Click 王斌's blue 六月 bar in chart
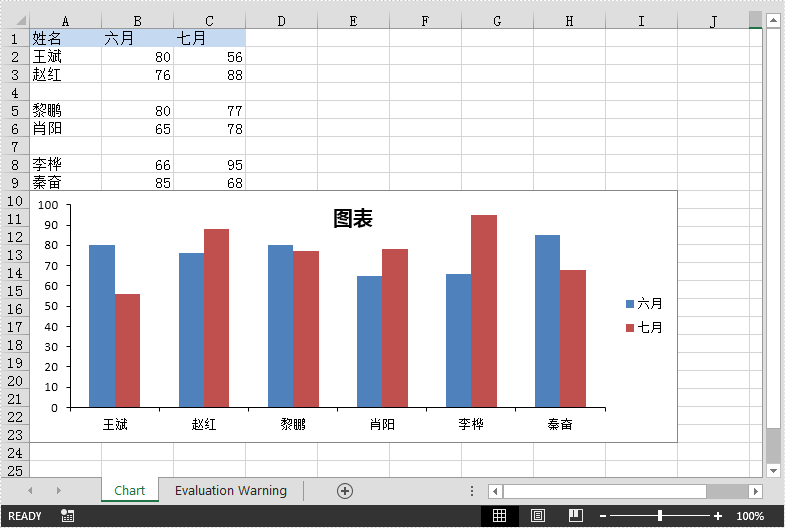This screenshot has width=785, height=528. click(x=102, y=326)
